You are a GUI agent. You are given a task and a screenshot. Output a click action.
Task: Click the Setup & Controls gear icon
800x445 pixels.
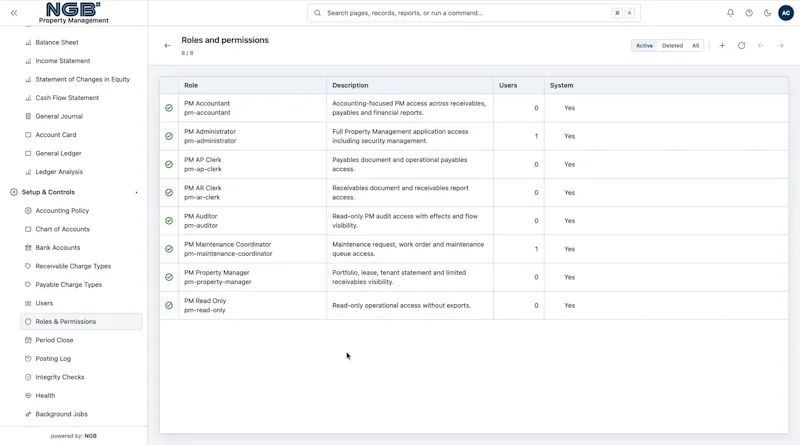(x=14, y=192)
